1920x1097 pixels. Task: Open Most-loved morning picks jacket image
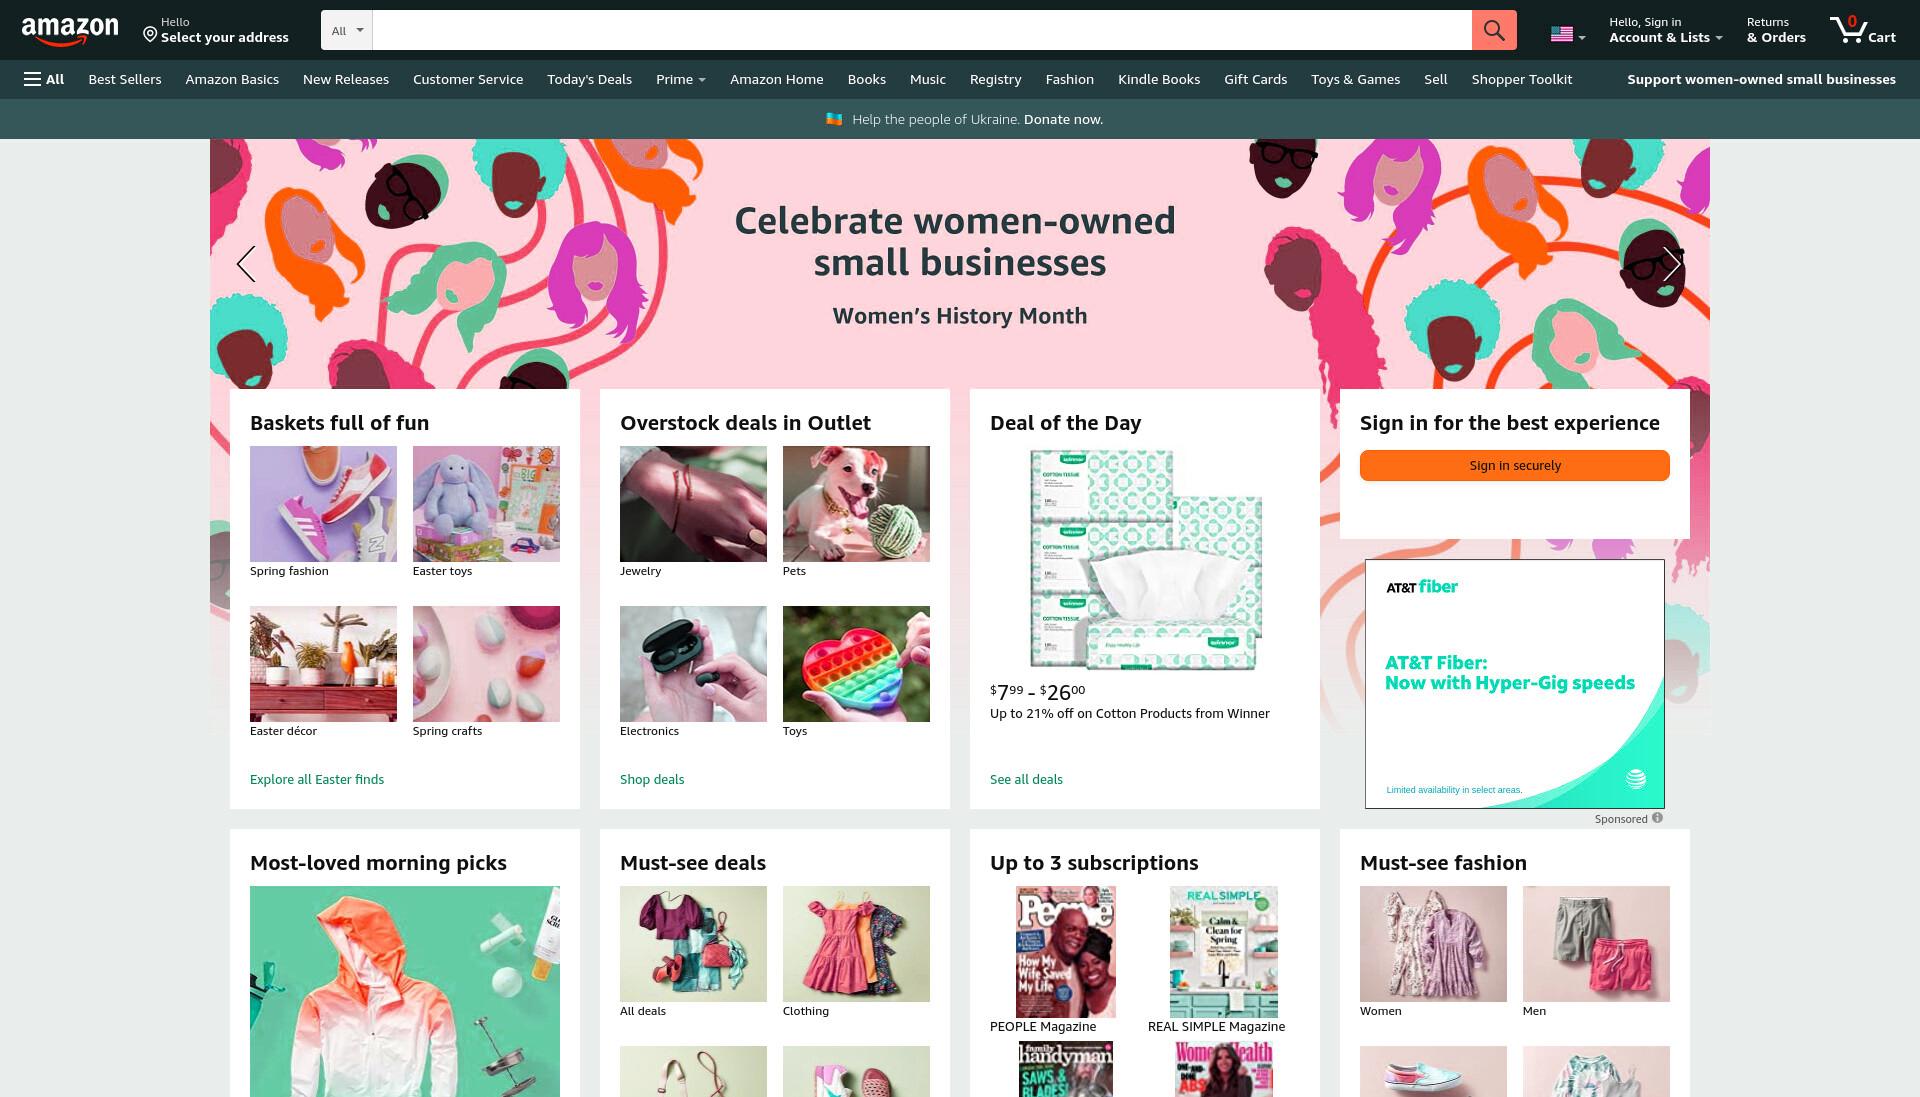[x=405, y=991]
